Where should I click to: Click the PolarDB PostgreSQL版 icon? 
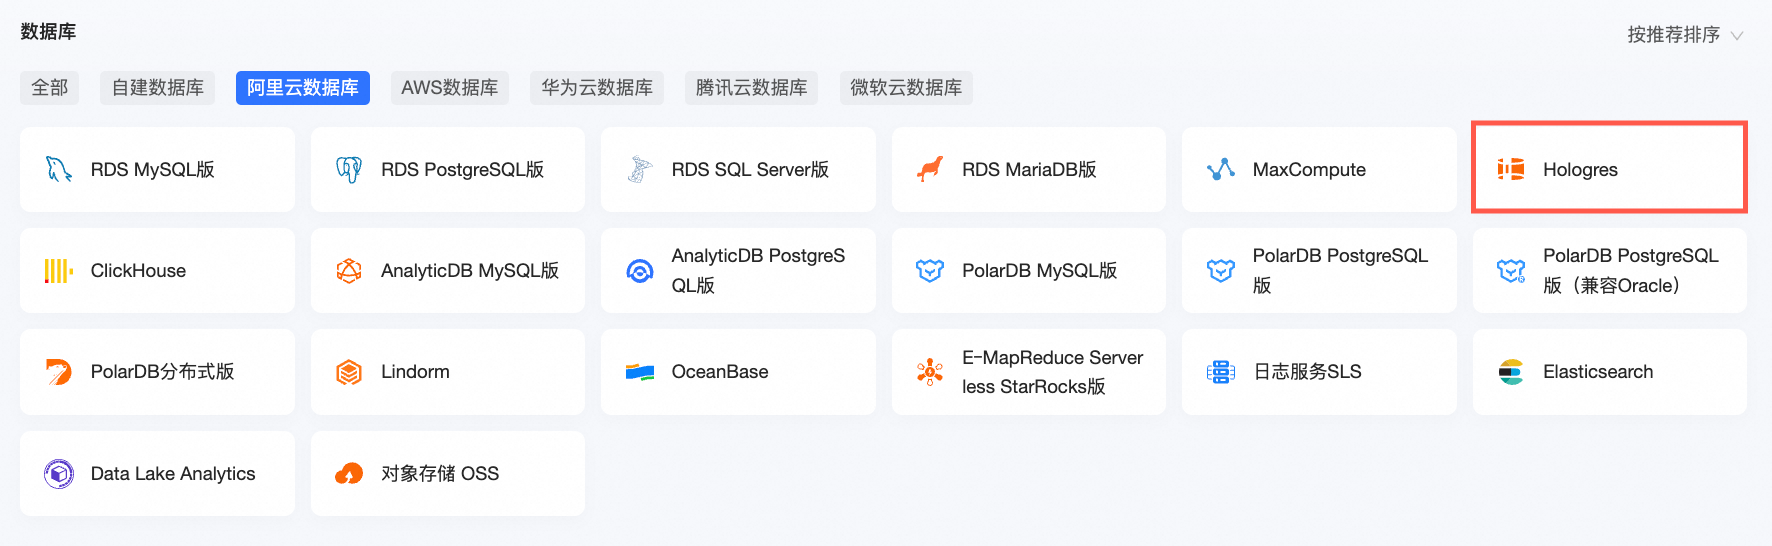click(1221, 271)
